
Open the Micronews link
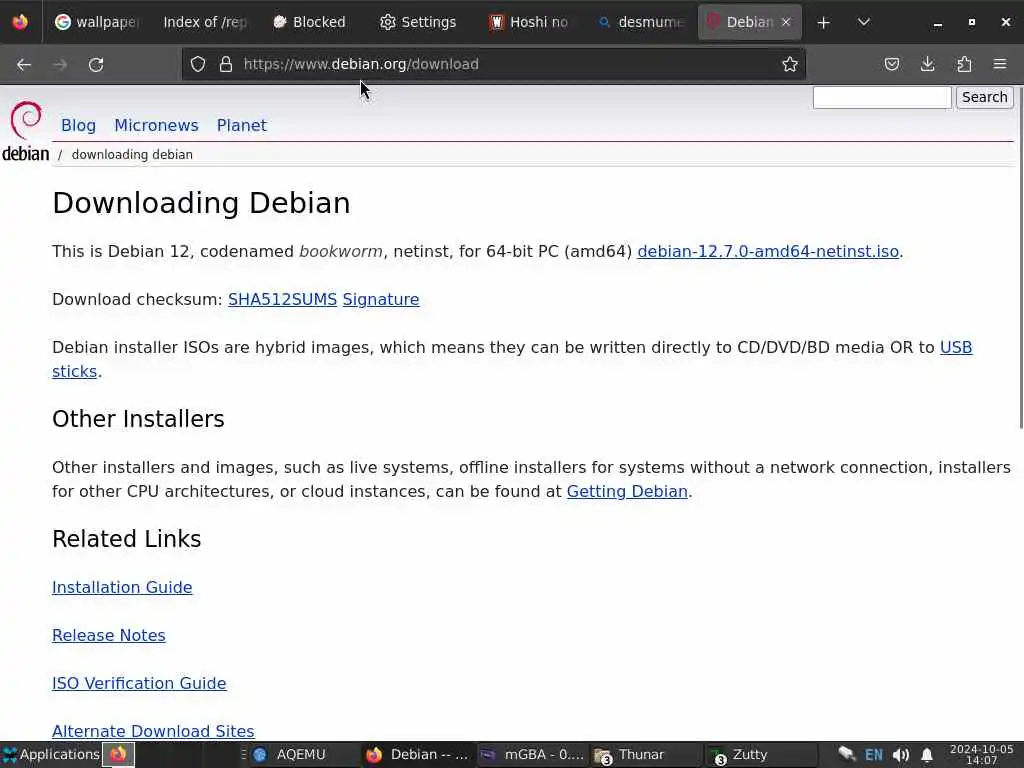pos(156,125)
